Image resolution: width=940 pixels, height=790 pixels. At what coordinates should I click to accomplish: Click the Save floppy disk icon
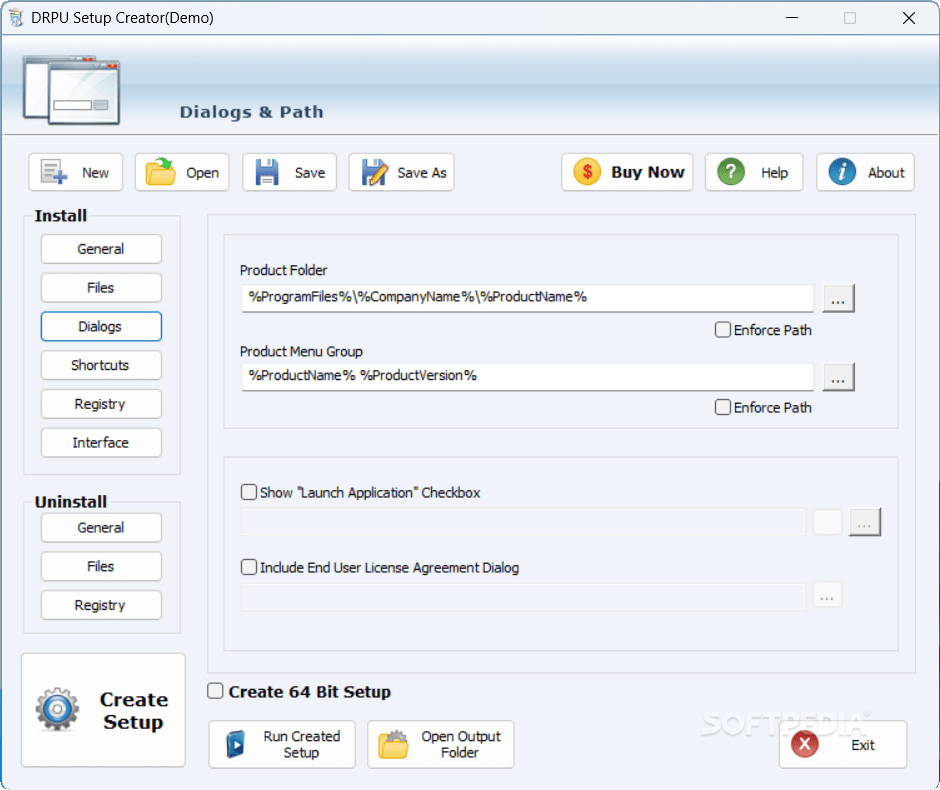[x=267, y=172]
